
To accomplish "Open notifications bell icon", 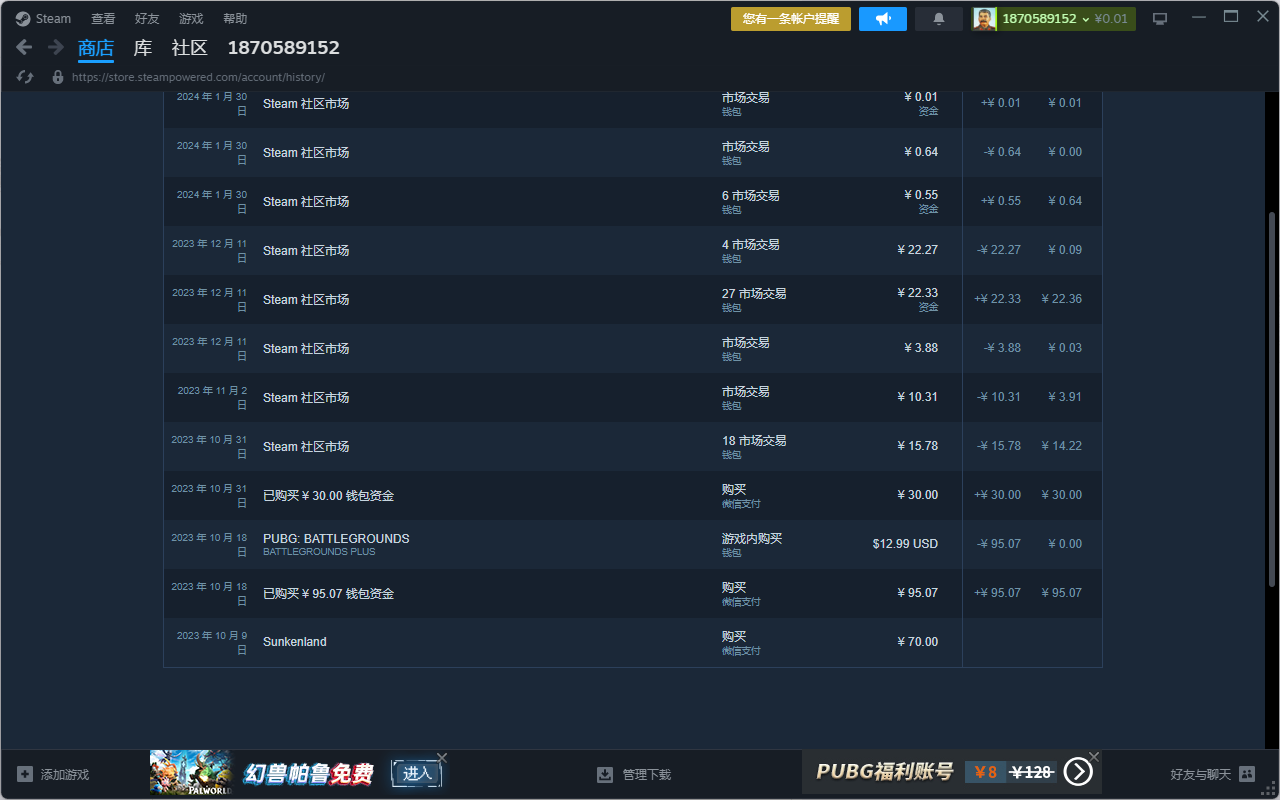I will coord(939,19).
